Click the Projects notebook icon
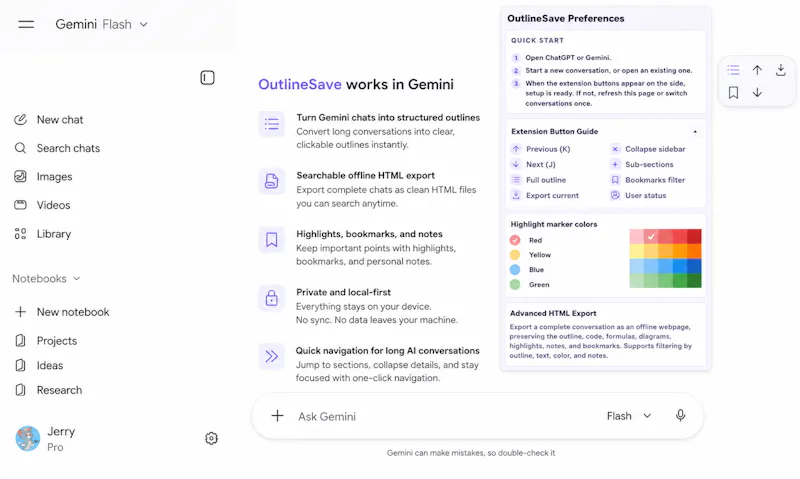800x479 pixels. tap(20, 341)
